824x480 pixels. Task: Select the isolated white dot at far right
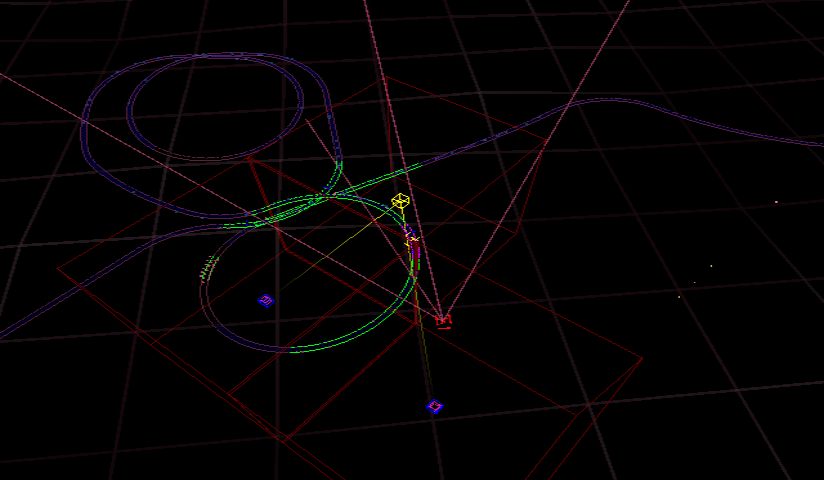point(777,202)
